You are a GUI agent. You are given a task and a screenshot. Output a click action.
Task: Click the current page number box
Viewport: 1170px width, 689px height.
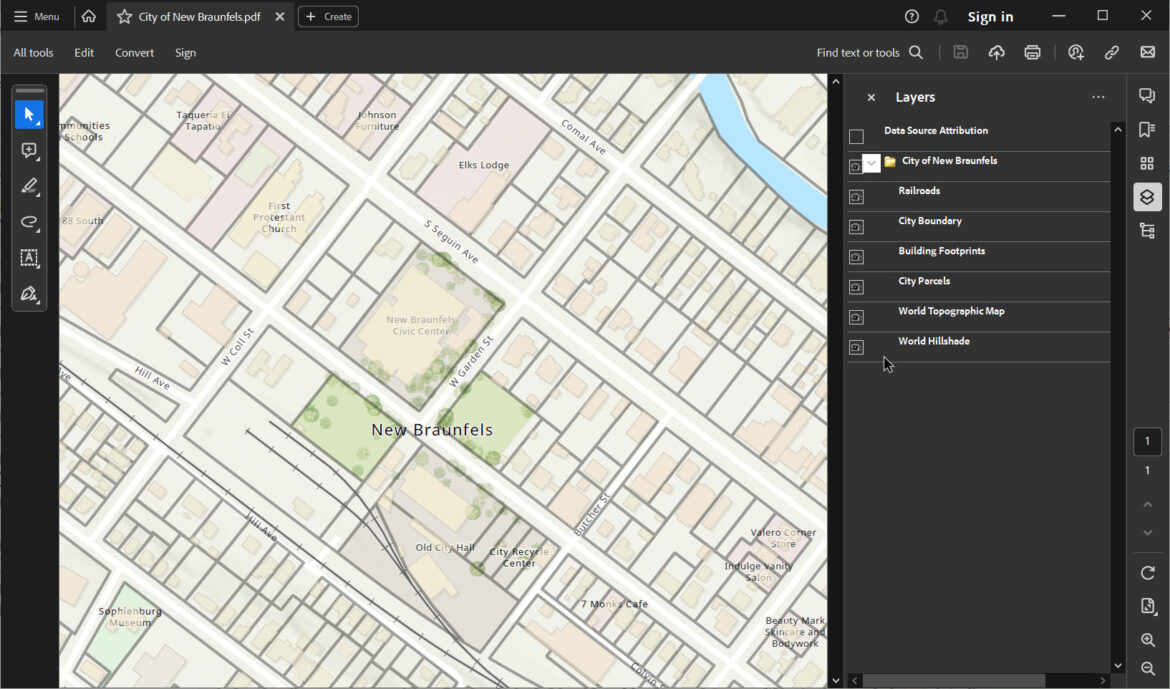[1148, 441]
